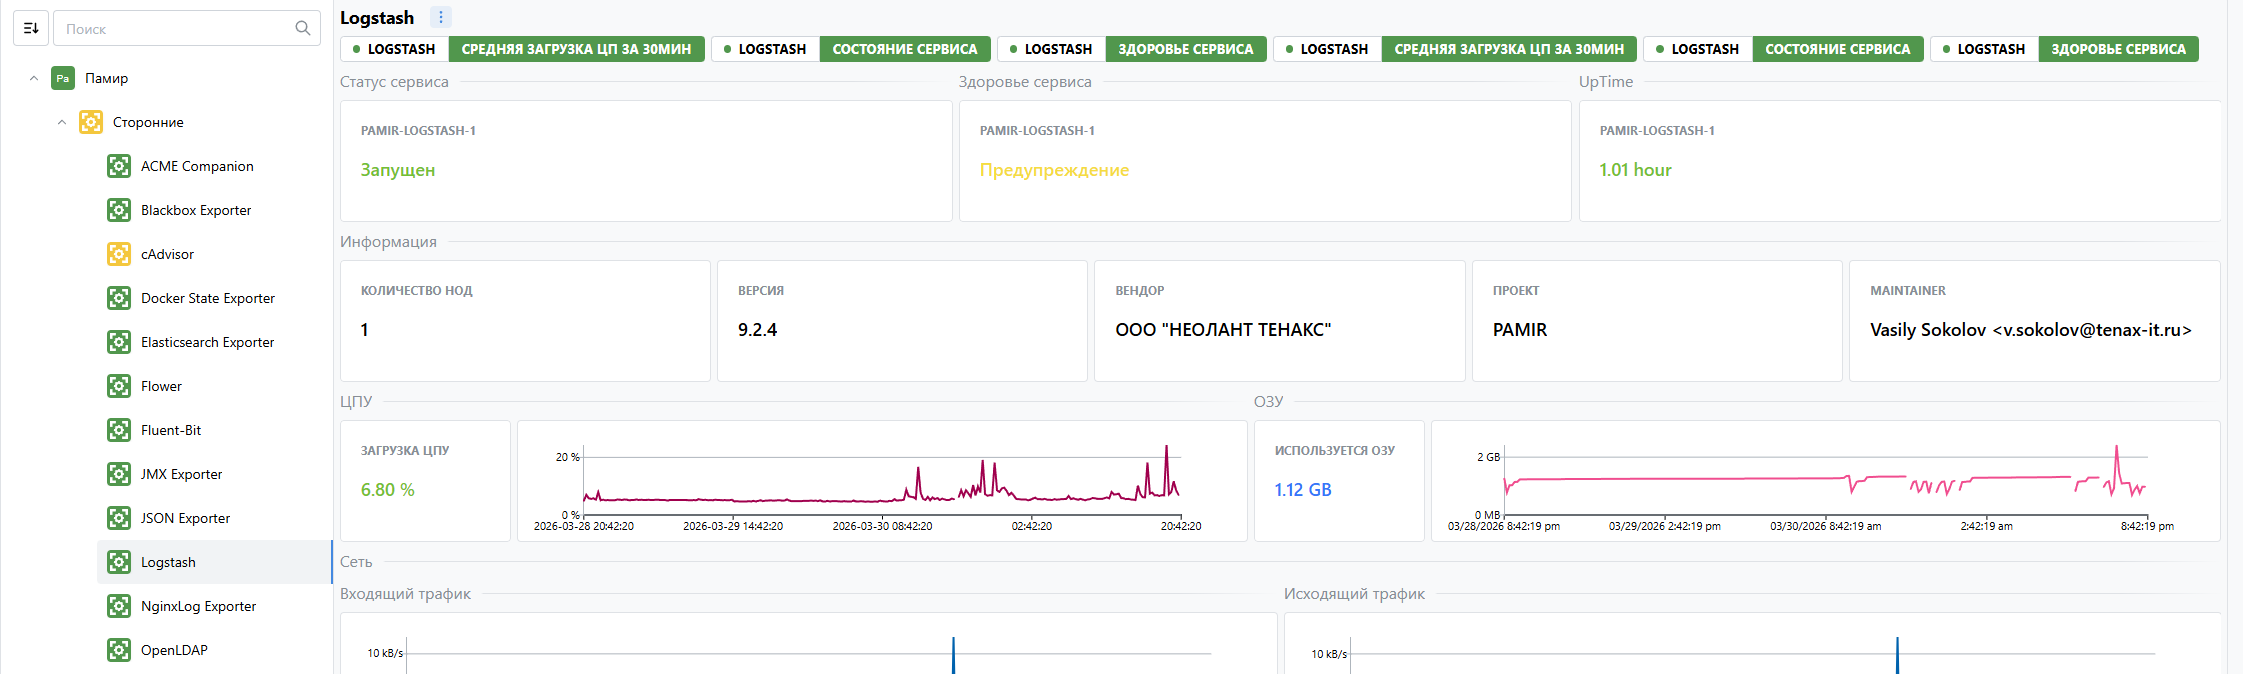
Task: Collapse the Сторонние group chevron
Action: point(62,122)
